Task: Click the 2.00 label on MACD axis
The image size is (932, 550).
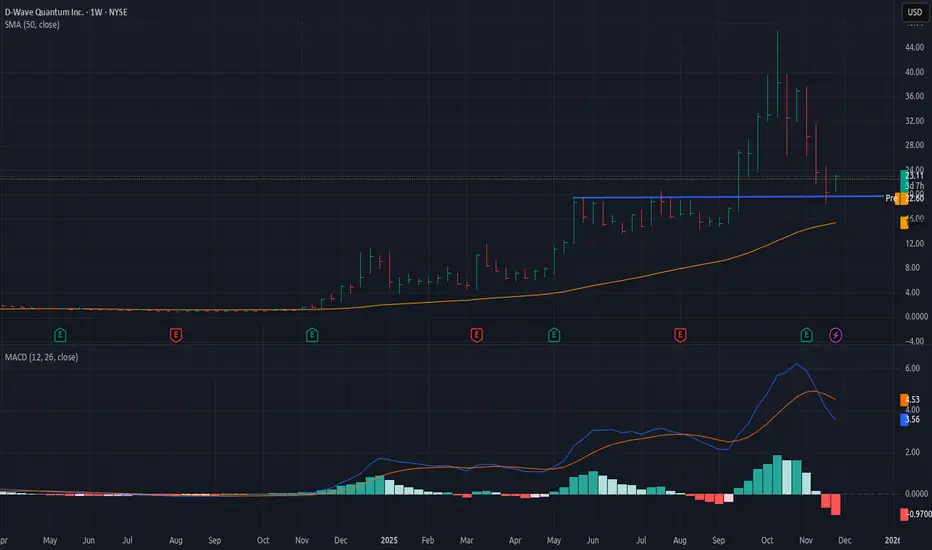Action: point(912,452)
